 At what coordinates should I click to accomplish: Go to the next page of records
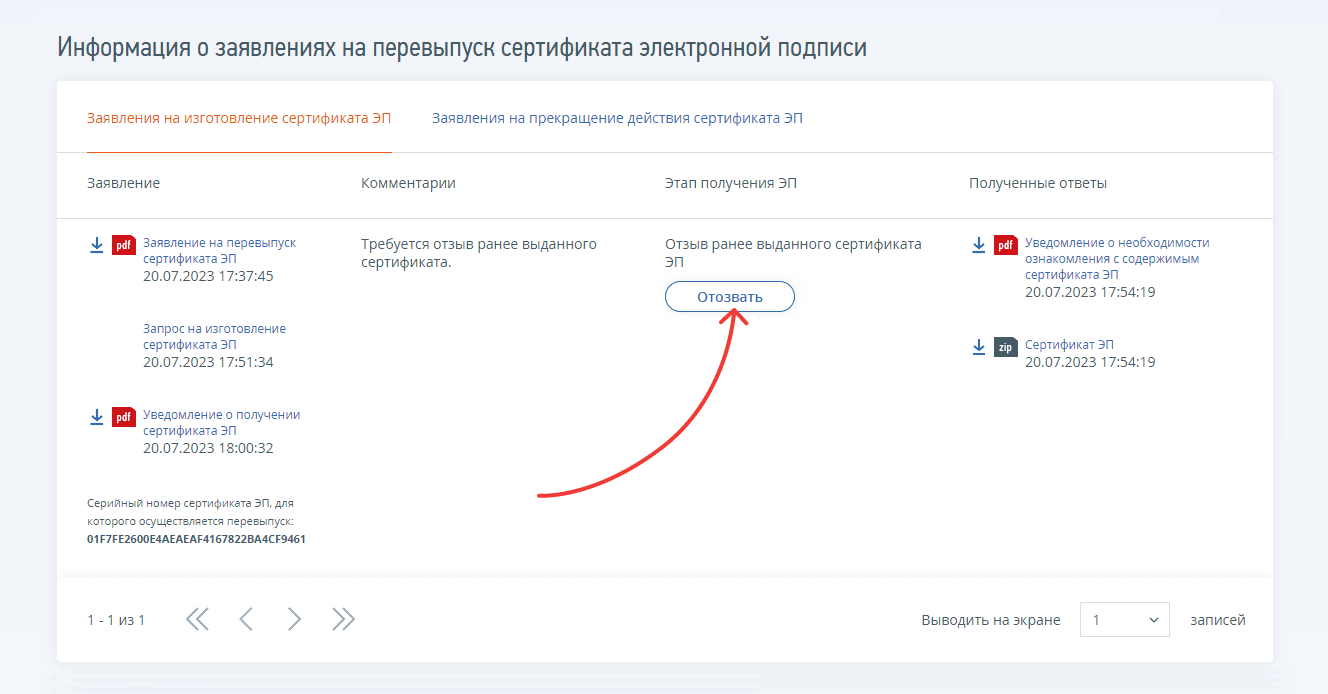(x=294, y=620)
